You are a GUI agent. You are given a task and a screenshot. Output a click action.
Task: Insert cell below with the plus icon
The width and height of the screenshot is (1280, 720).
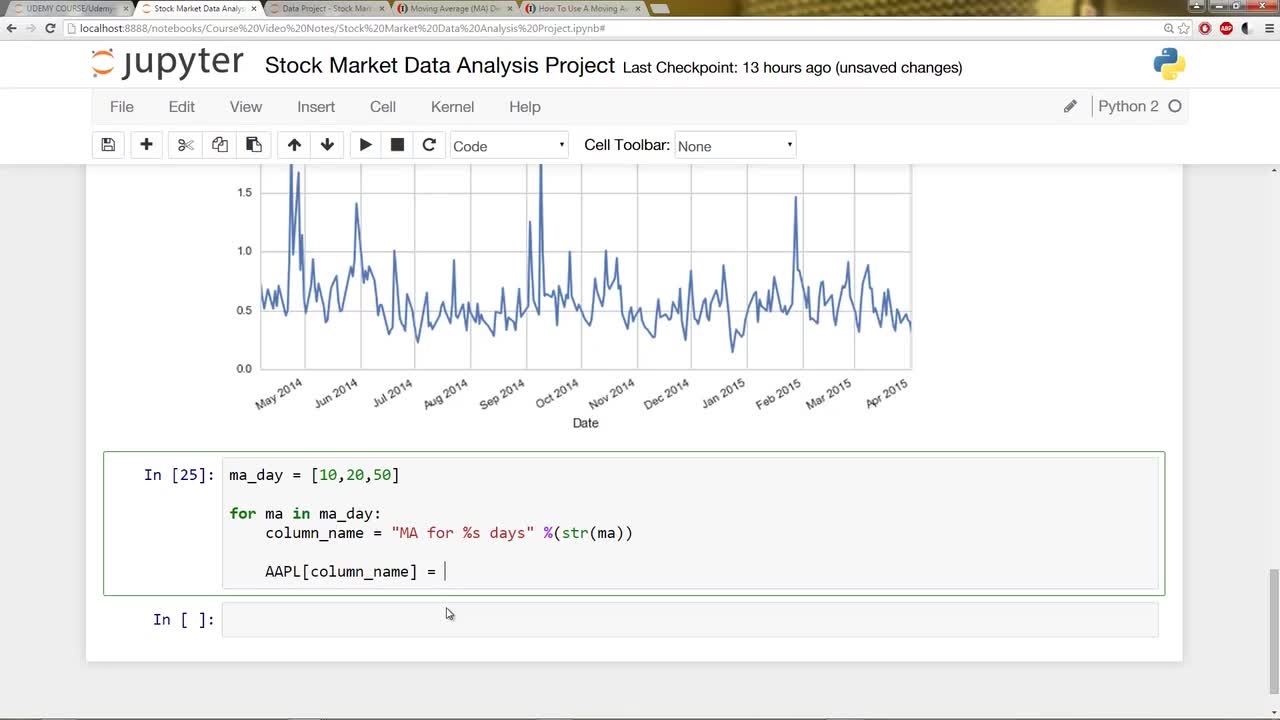[146, 145]
